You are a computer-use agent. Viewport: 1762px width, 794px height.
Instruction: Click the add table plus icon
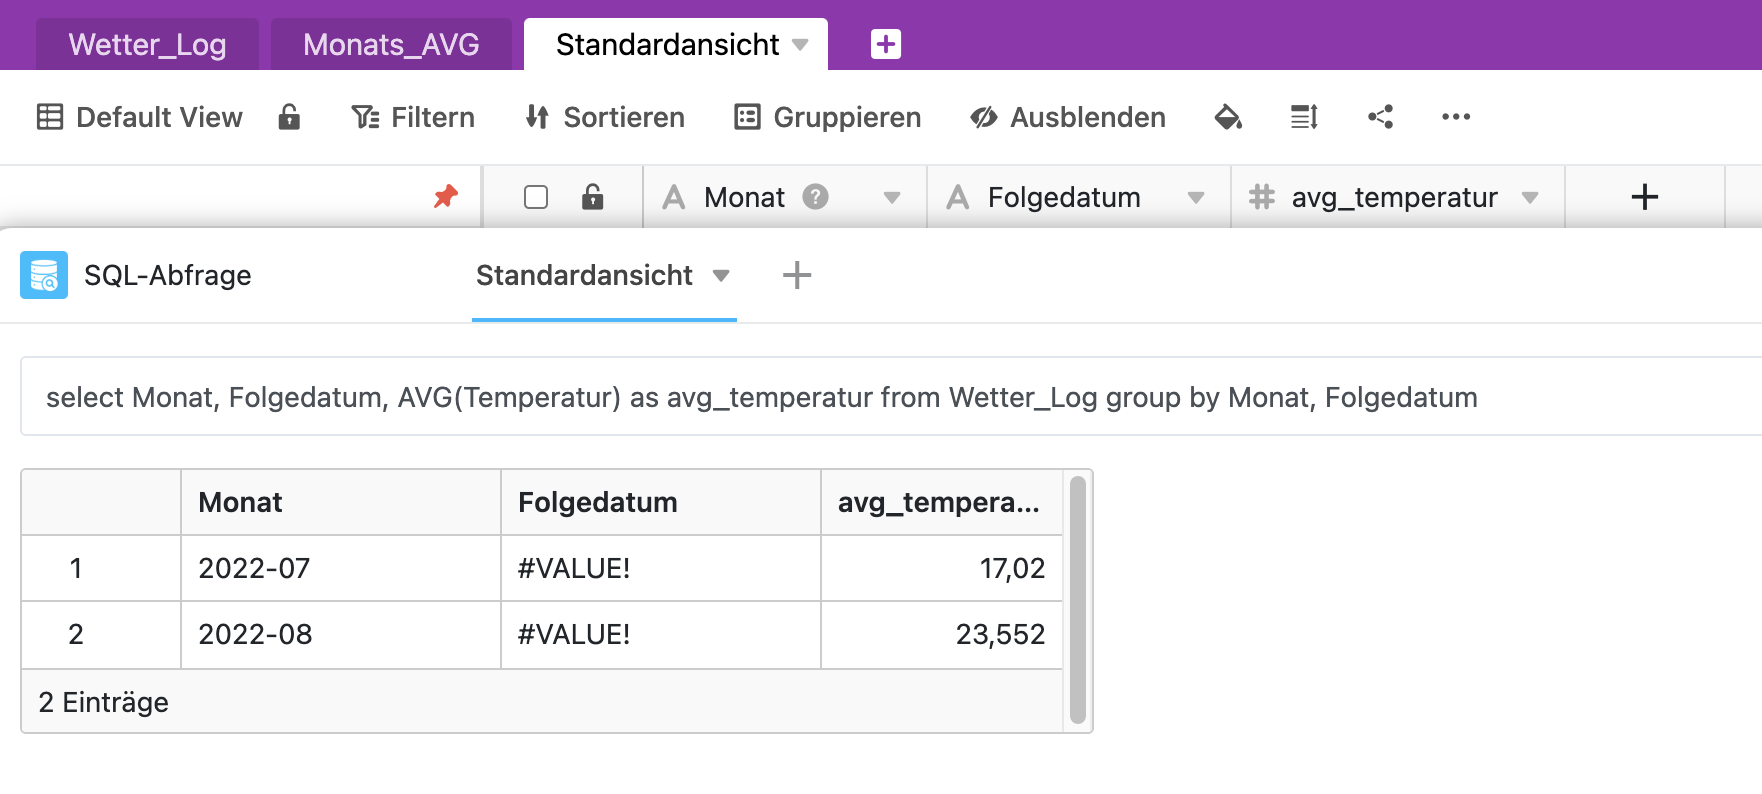pyautogui.click(x=885, y=44)
